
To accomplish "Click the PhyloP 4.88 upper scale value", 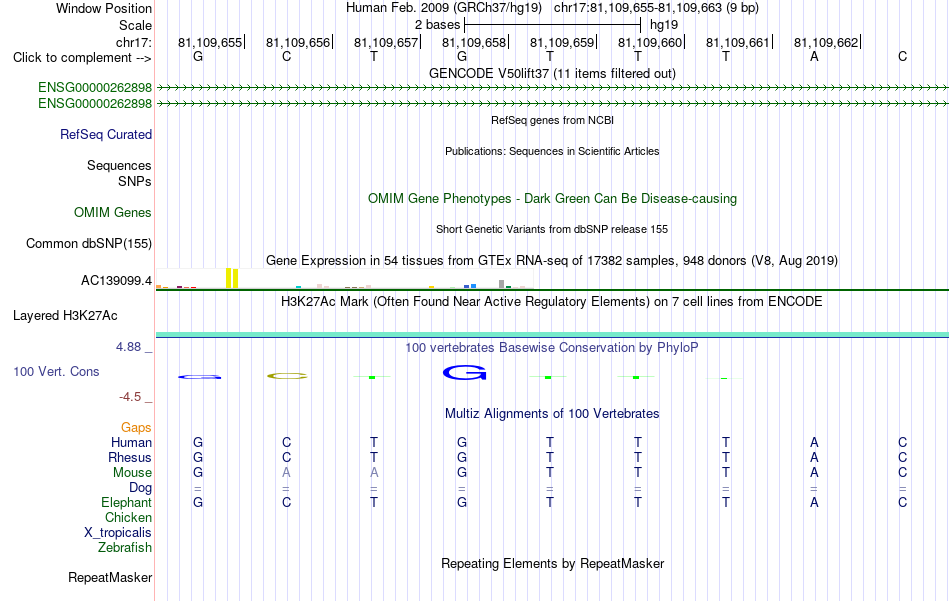I will 128,347.
